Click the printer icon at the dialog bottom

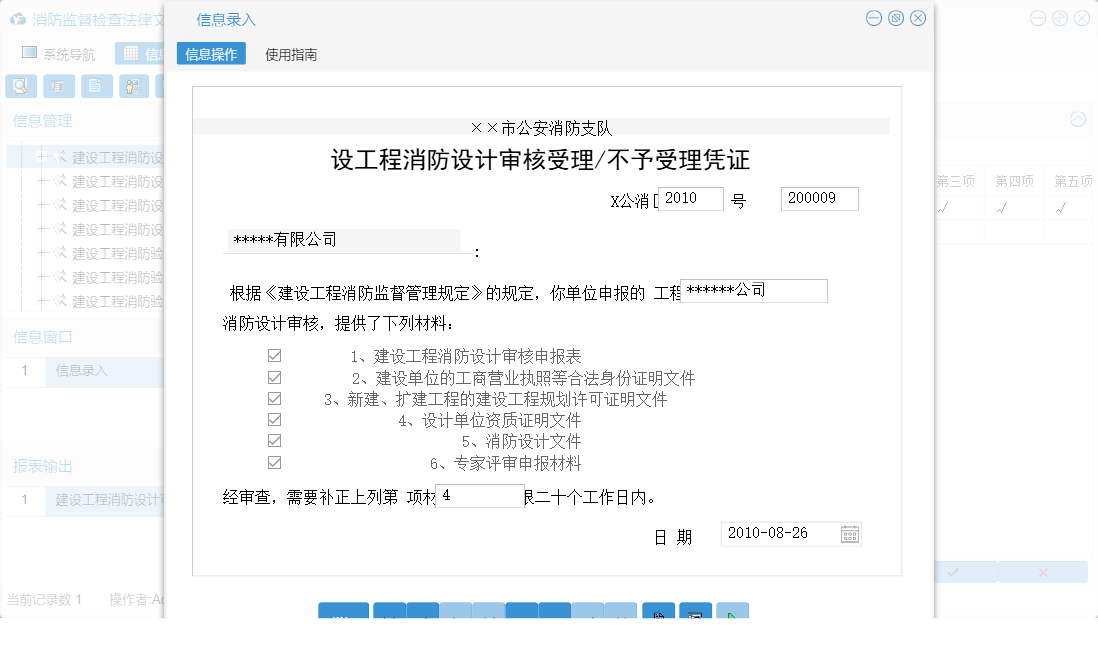pos(696,617)
